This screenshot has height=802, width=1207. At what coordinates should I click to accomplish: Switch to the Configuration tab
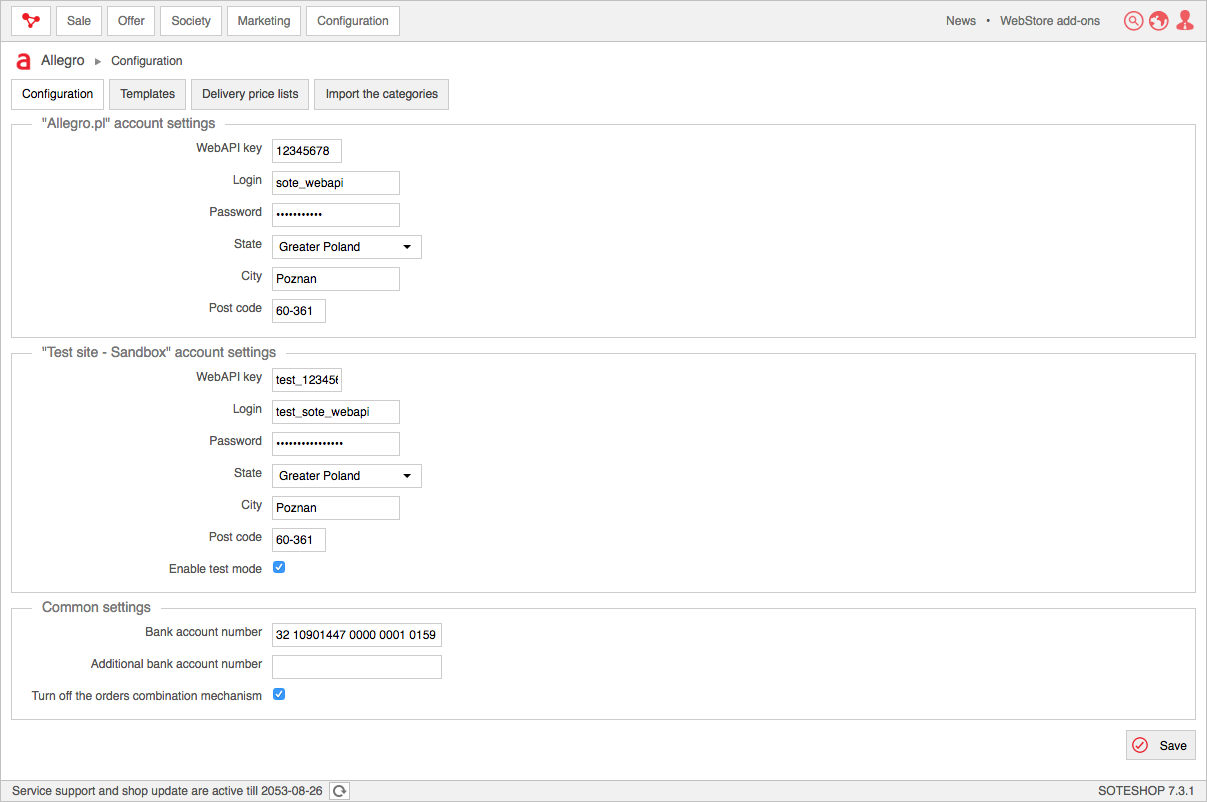58,94
